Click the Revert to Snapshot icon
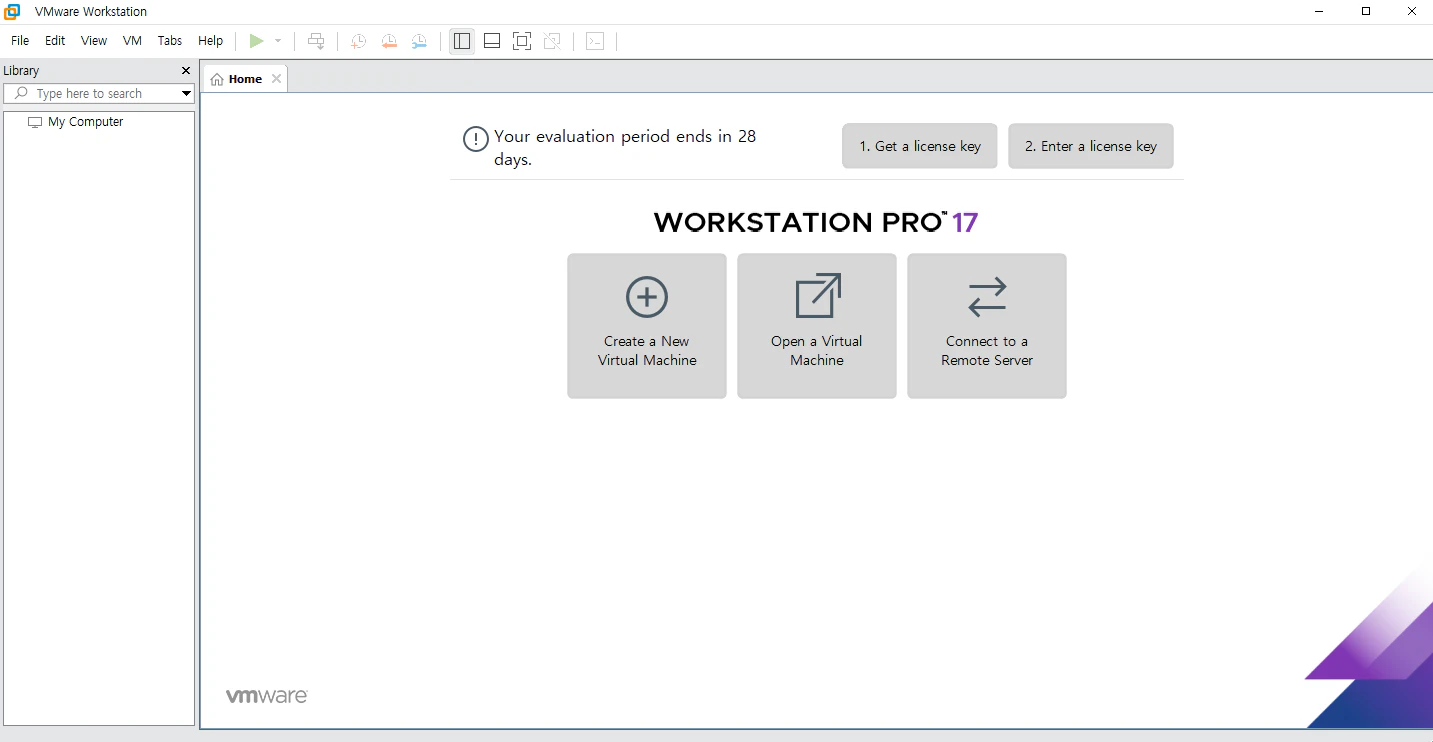 tap(389, 41)
